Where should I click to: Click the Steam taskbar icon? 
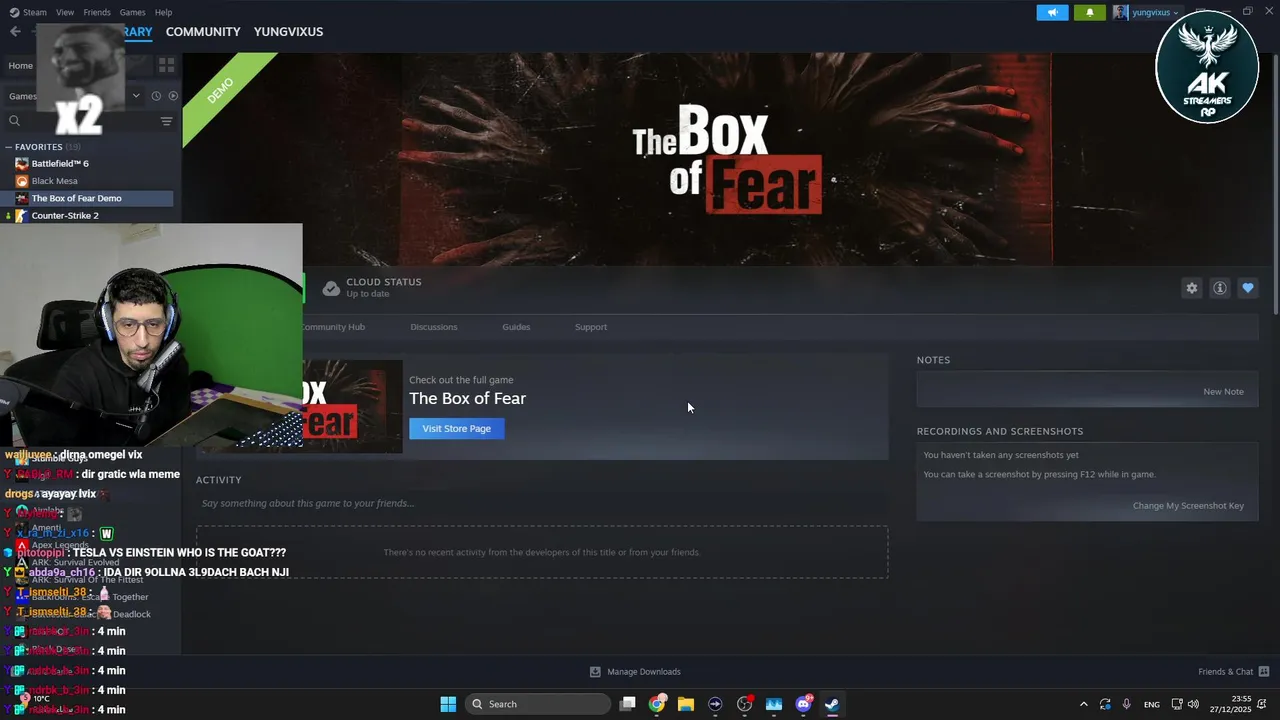tap(832, 704)
